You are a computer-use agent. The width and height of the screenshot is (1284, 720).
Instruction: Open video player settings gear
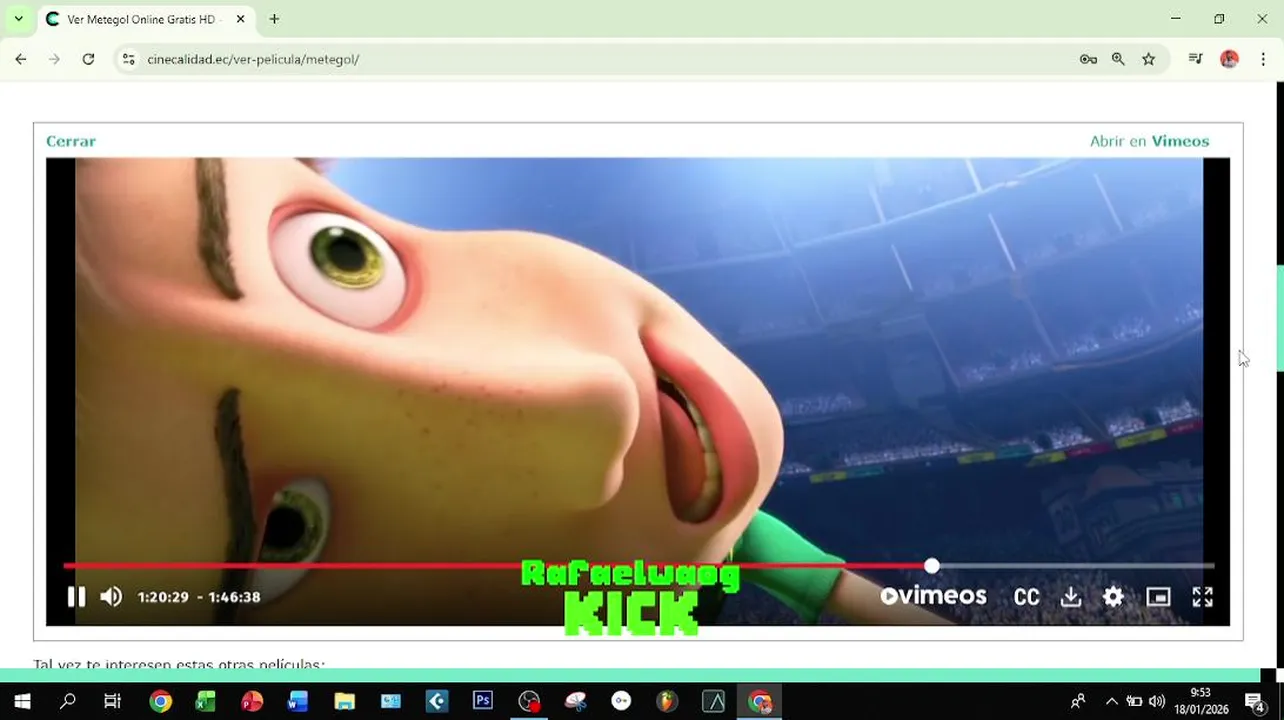[1113, 597]
